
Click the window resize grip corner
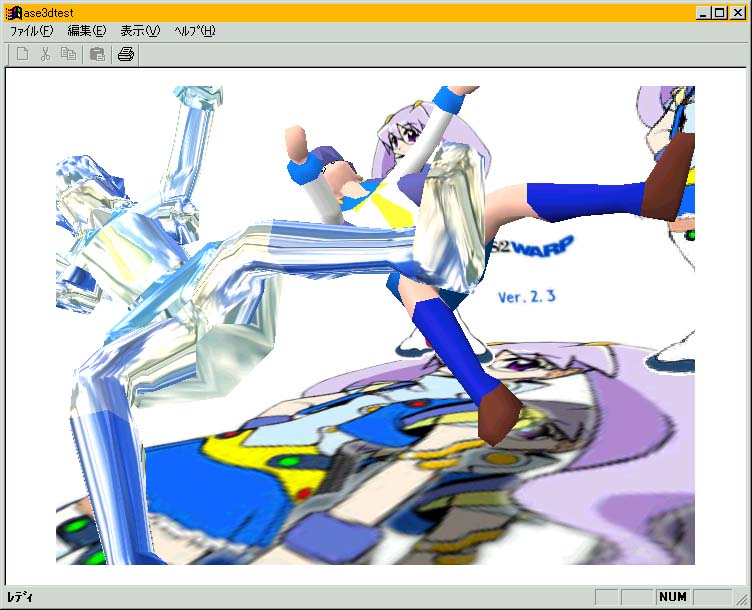[741, 598]
